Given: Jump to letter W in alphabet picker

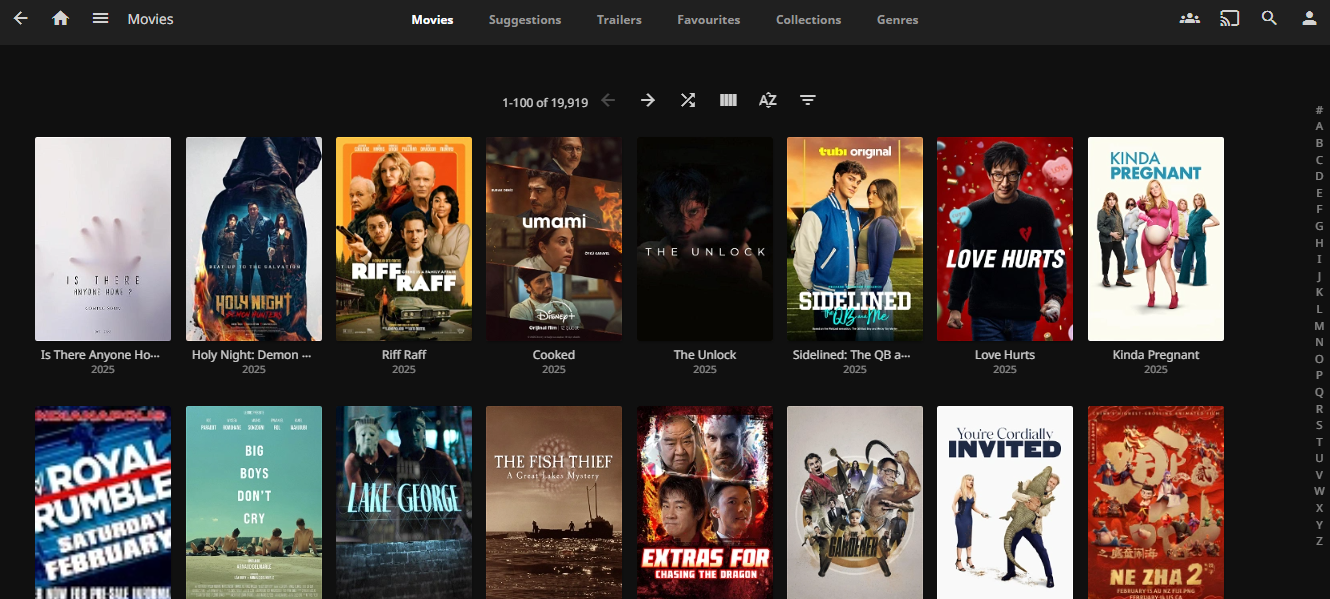Looking at the screenshot, I should tap(1319, 491).
